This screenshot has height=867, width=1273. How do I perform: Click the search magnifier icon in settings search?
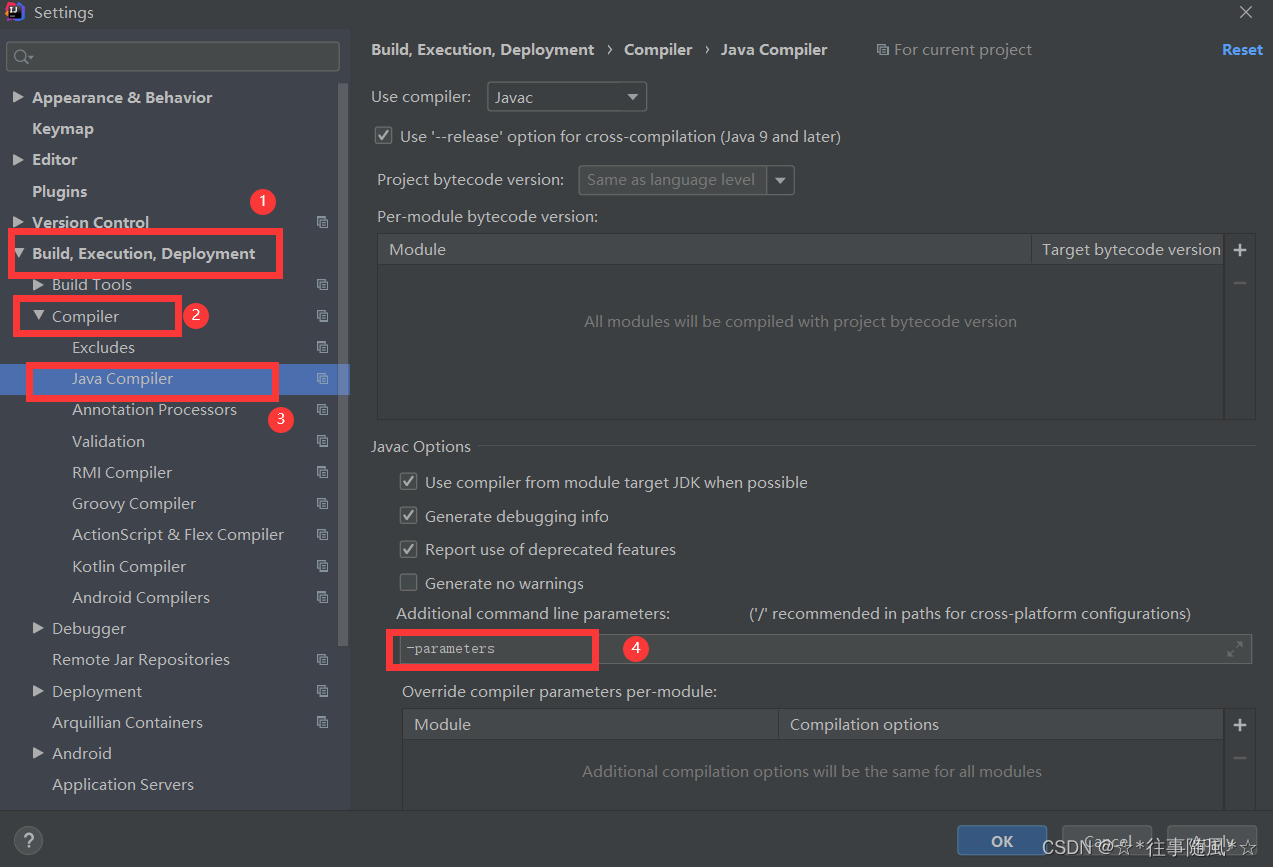pyautogui.click(x=22, y=57)
